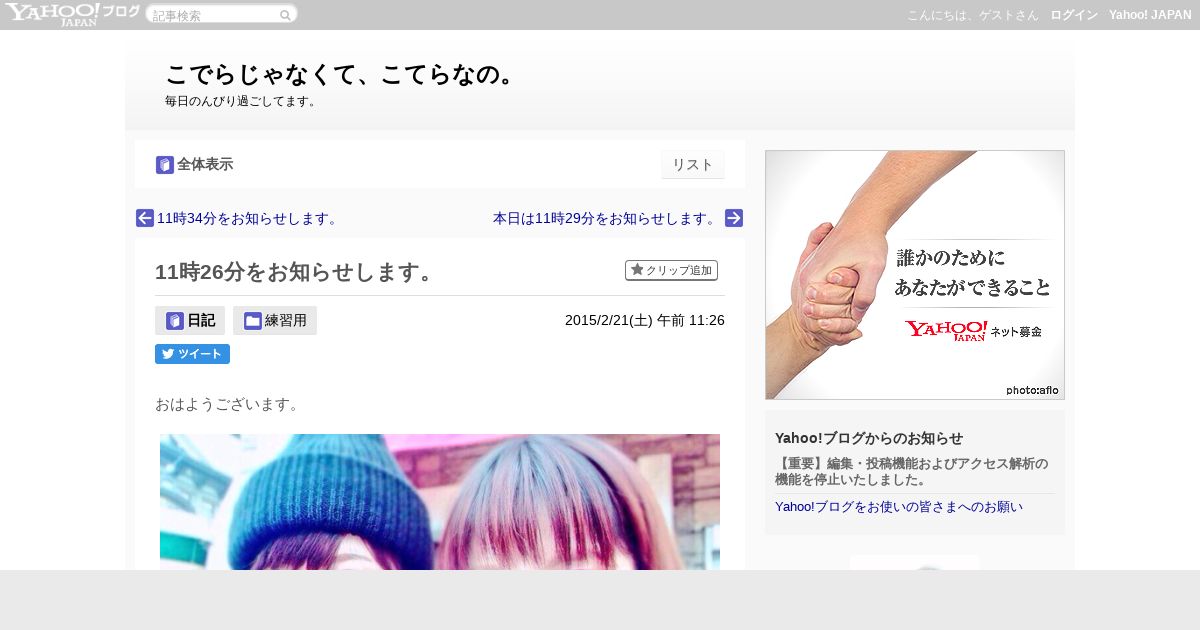
Task: Go to Yahoo! JAPAN top link
Action: pyautogui.click(x=1150, y=15)
